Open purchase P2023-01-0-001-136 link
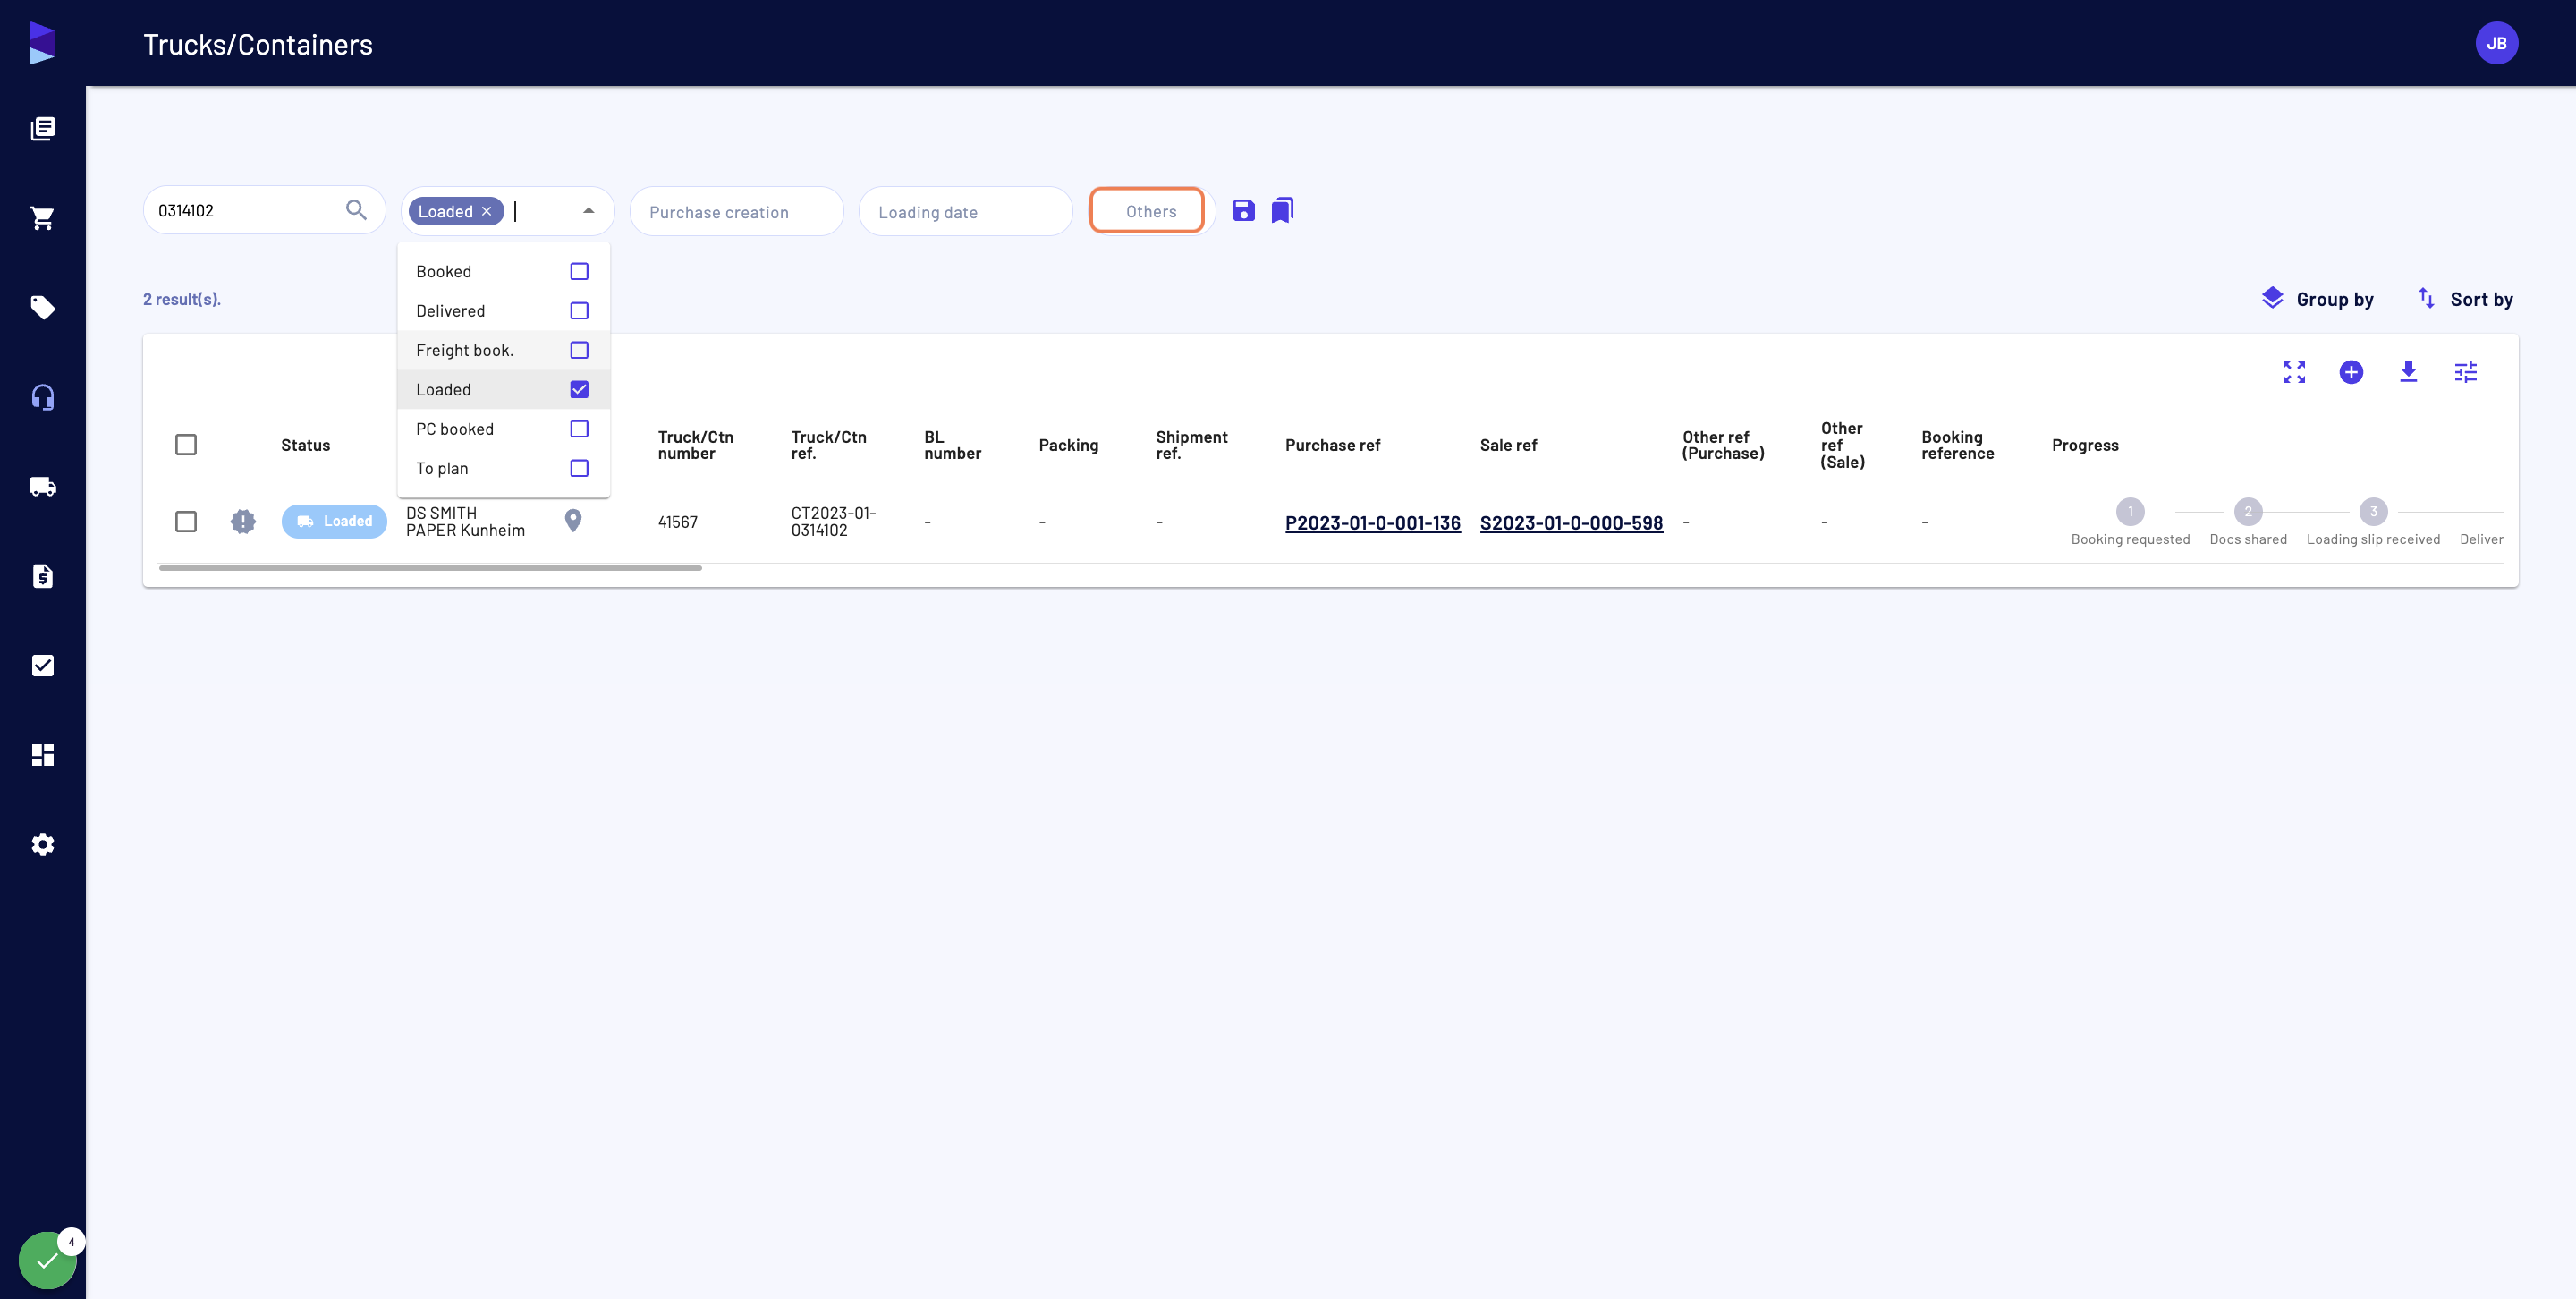This screenshot has height=1299, width=2576. pos(1372,523)
